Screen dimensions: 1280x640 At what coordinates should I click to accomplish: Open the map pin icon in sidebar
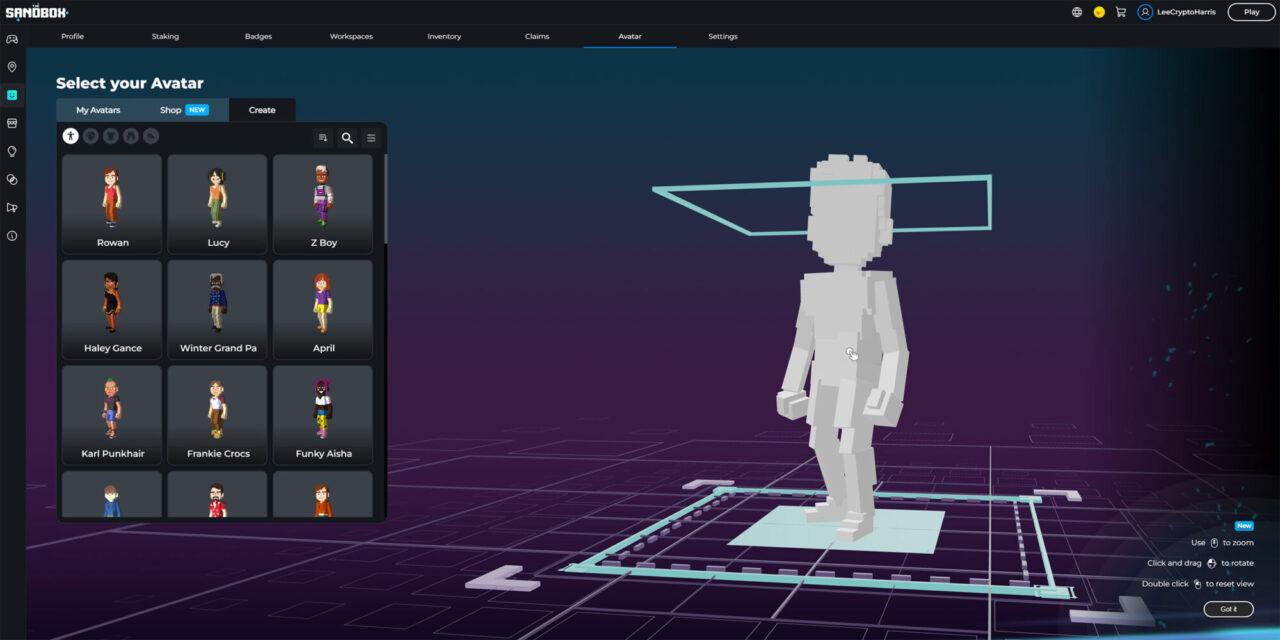(12, 67)
